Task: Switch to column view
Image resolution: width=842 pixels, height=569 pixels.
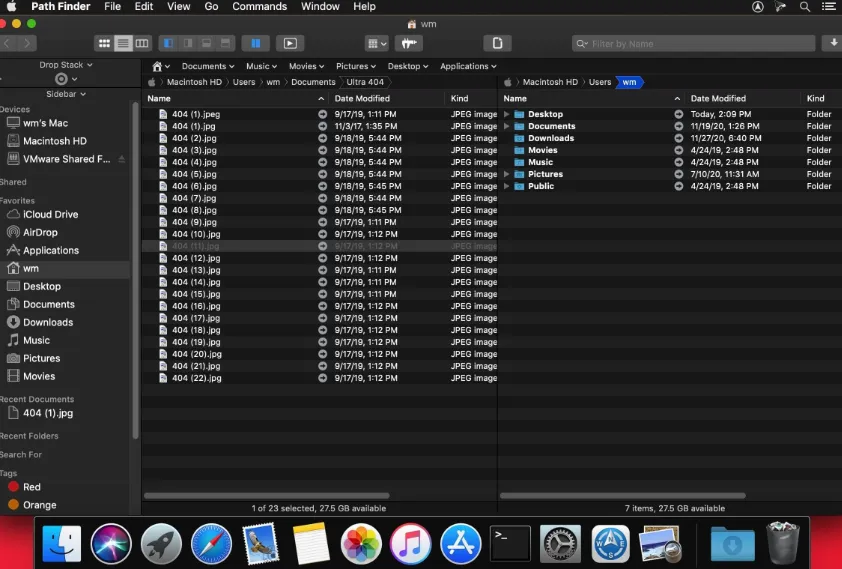Action: coord(142,43)
